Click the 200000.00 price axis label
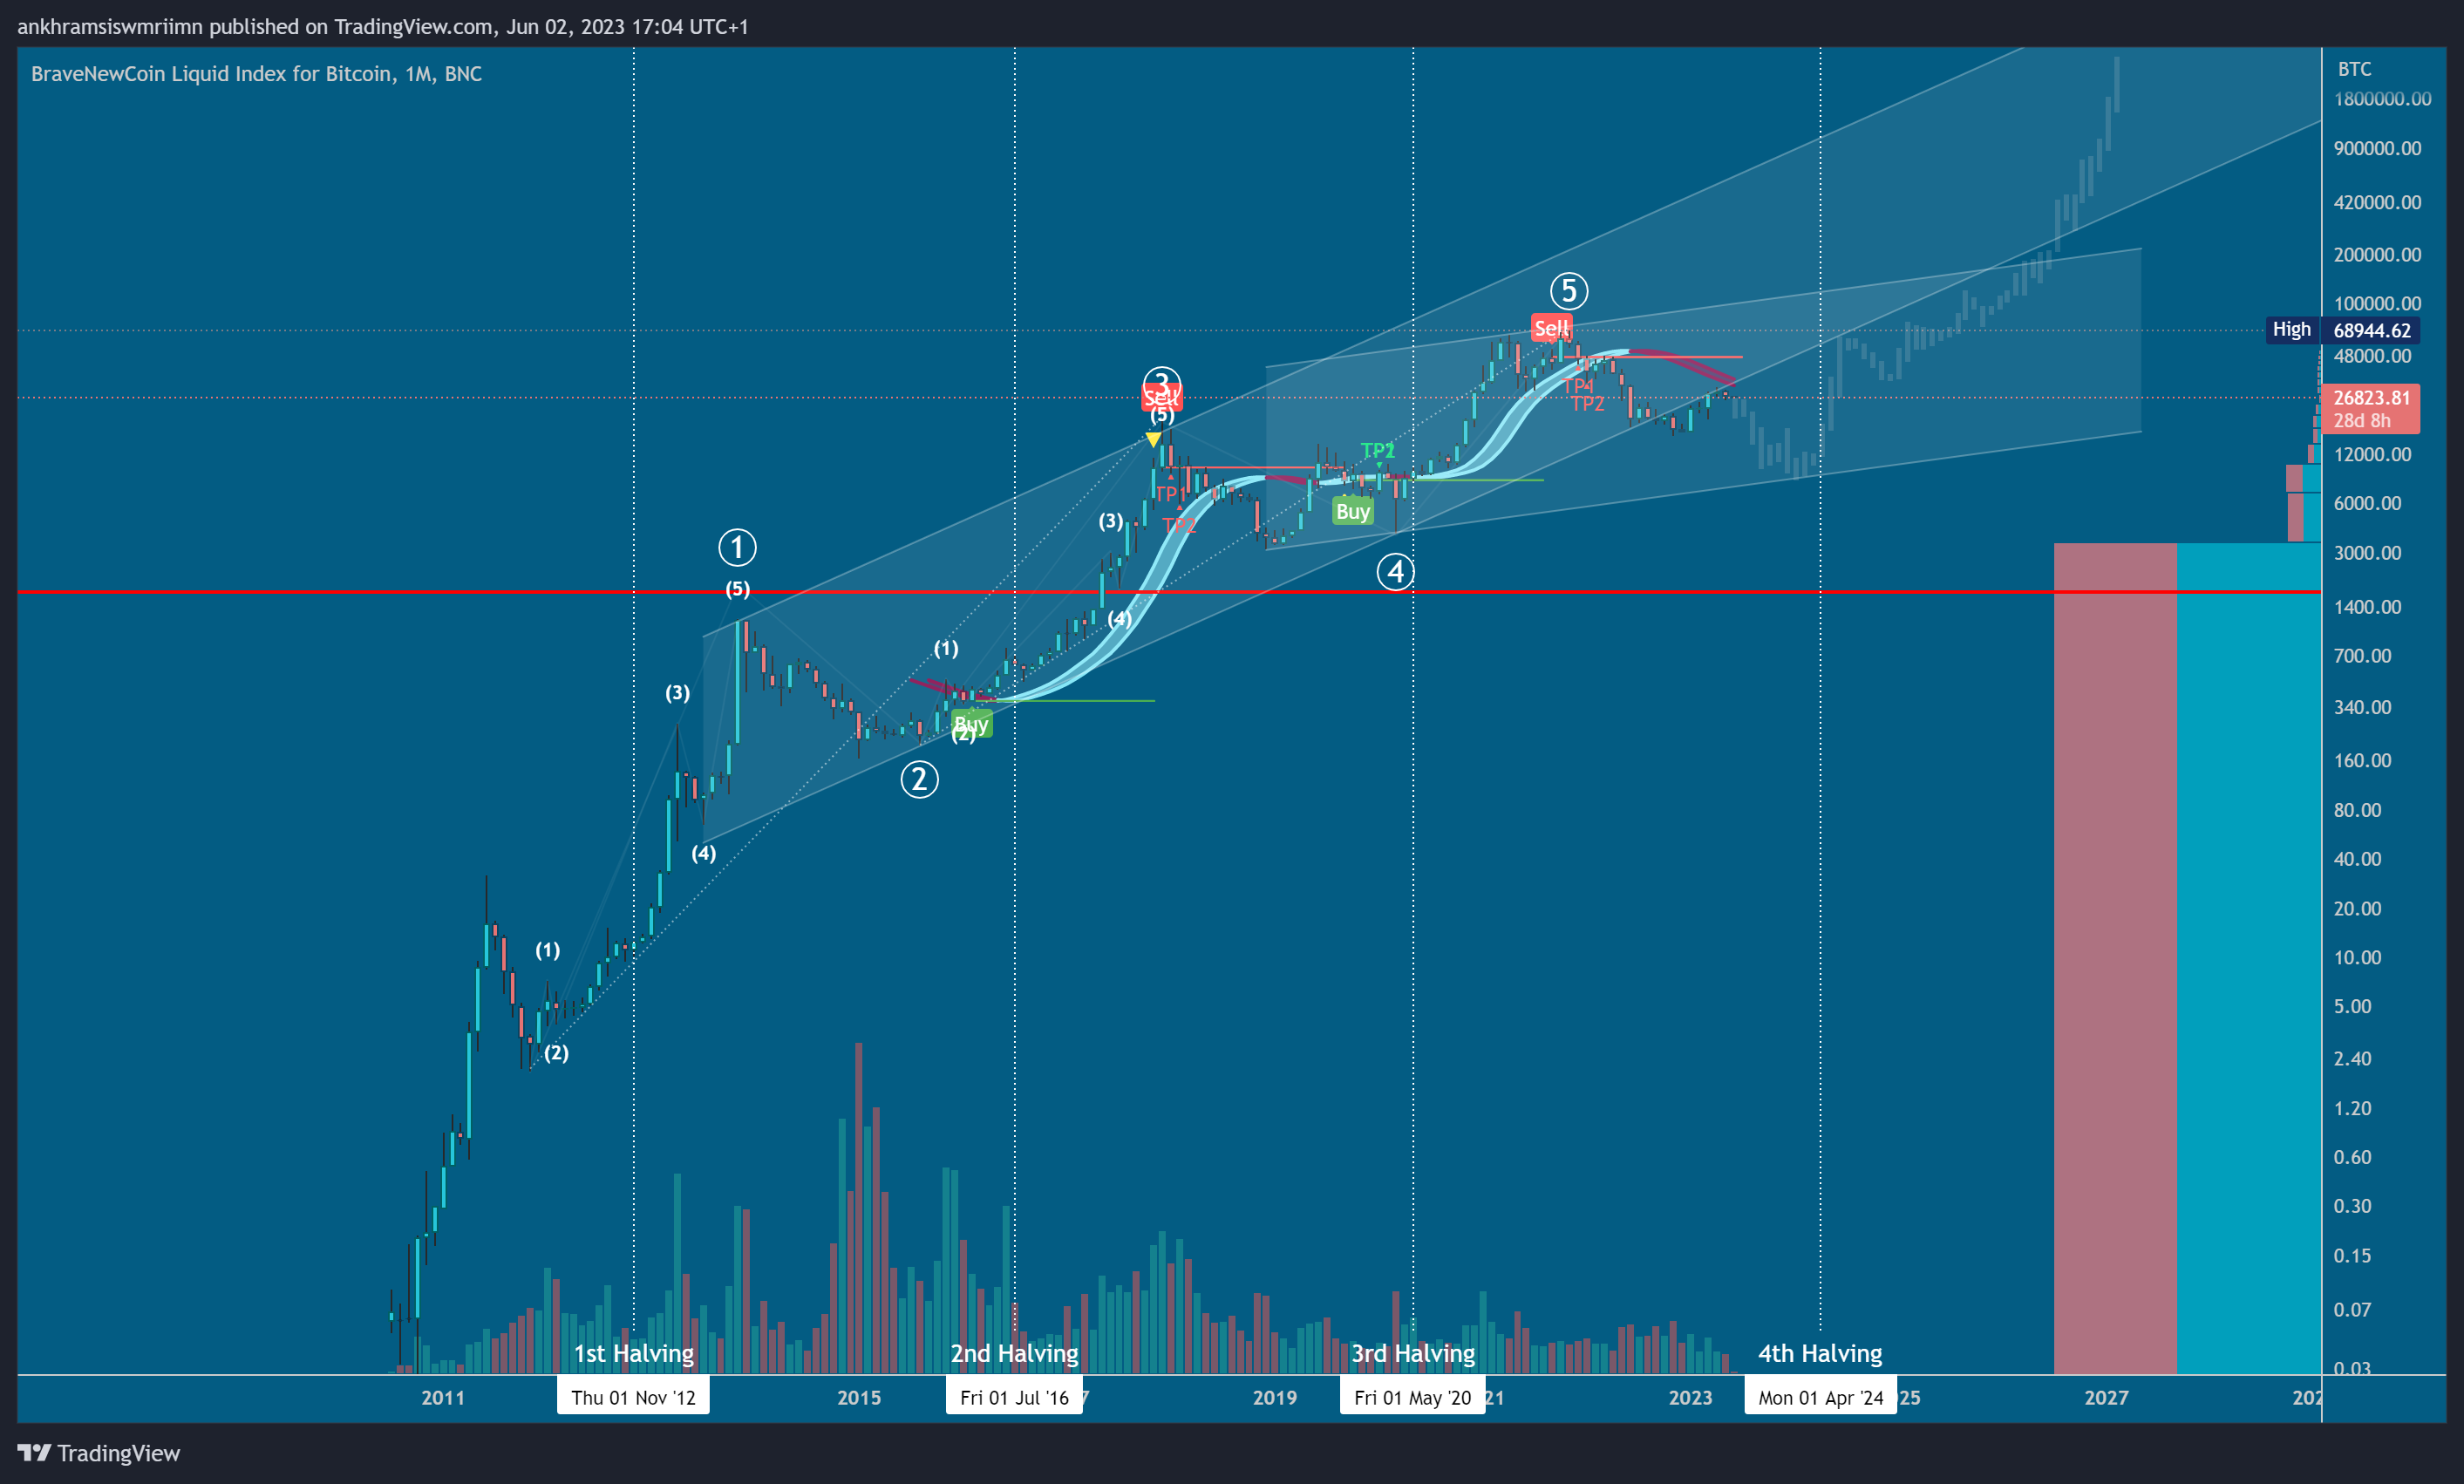This screenshot has height=1484, width=2464. [x=2377, y=254]
